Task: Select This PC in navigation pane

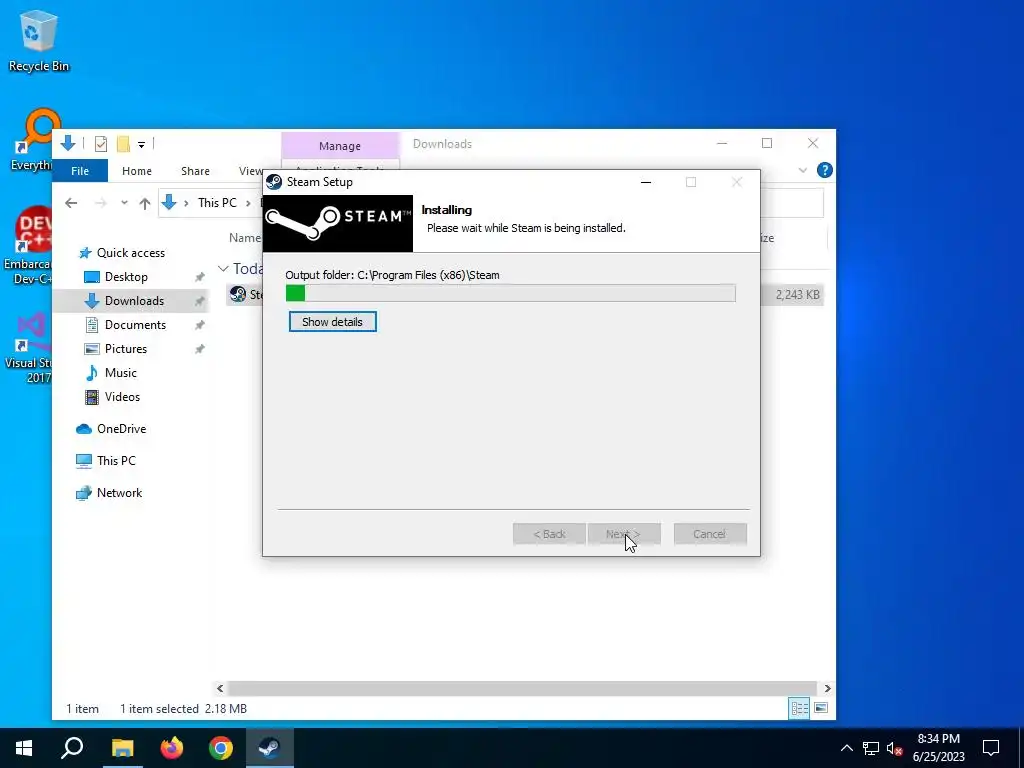Action: [x=116, y=461]
